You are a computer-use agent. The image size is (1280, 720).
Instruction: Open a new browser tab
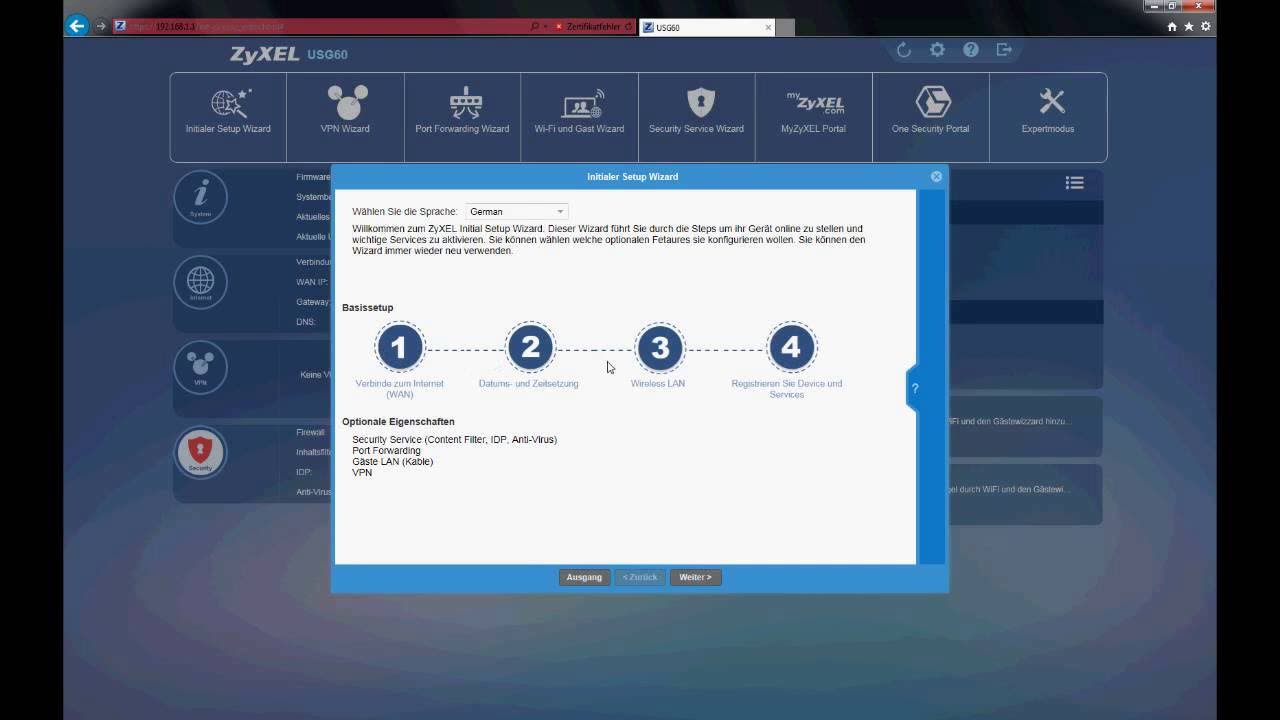[x=786, y=27]
